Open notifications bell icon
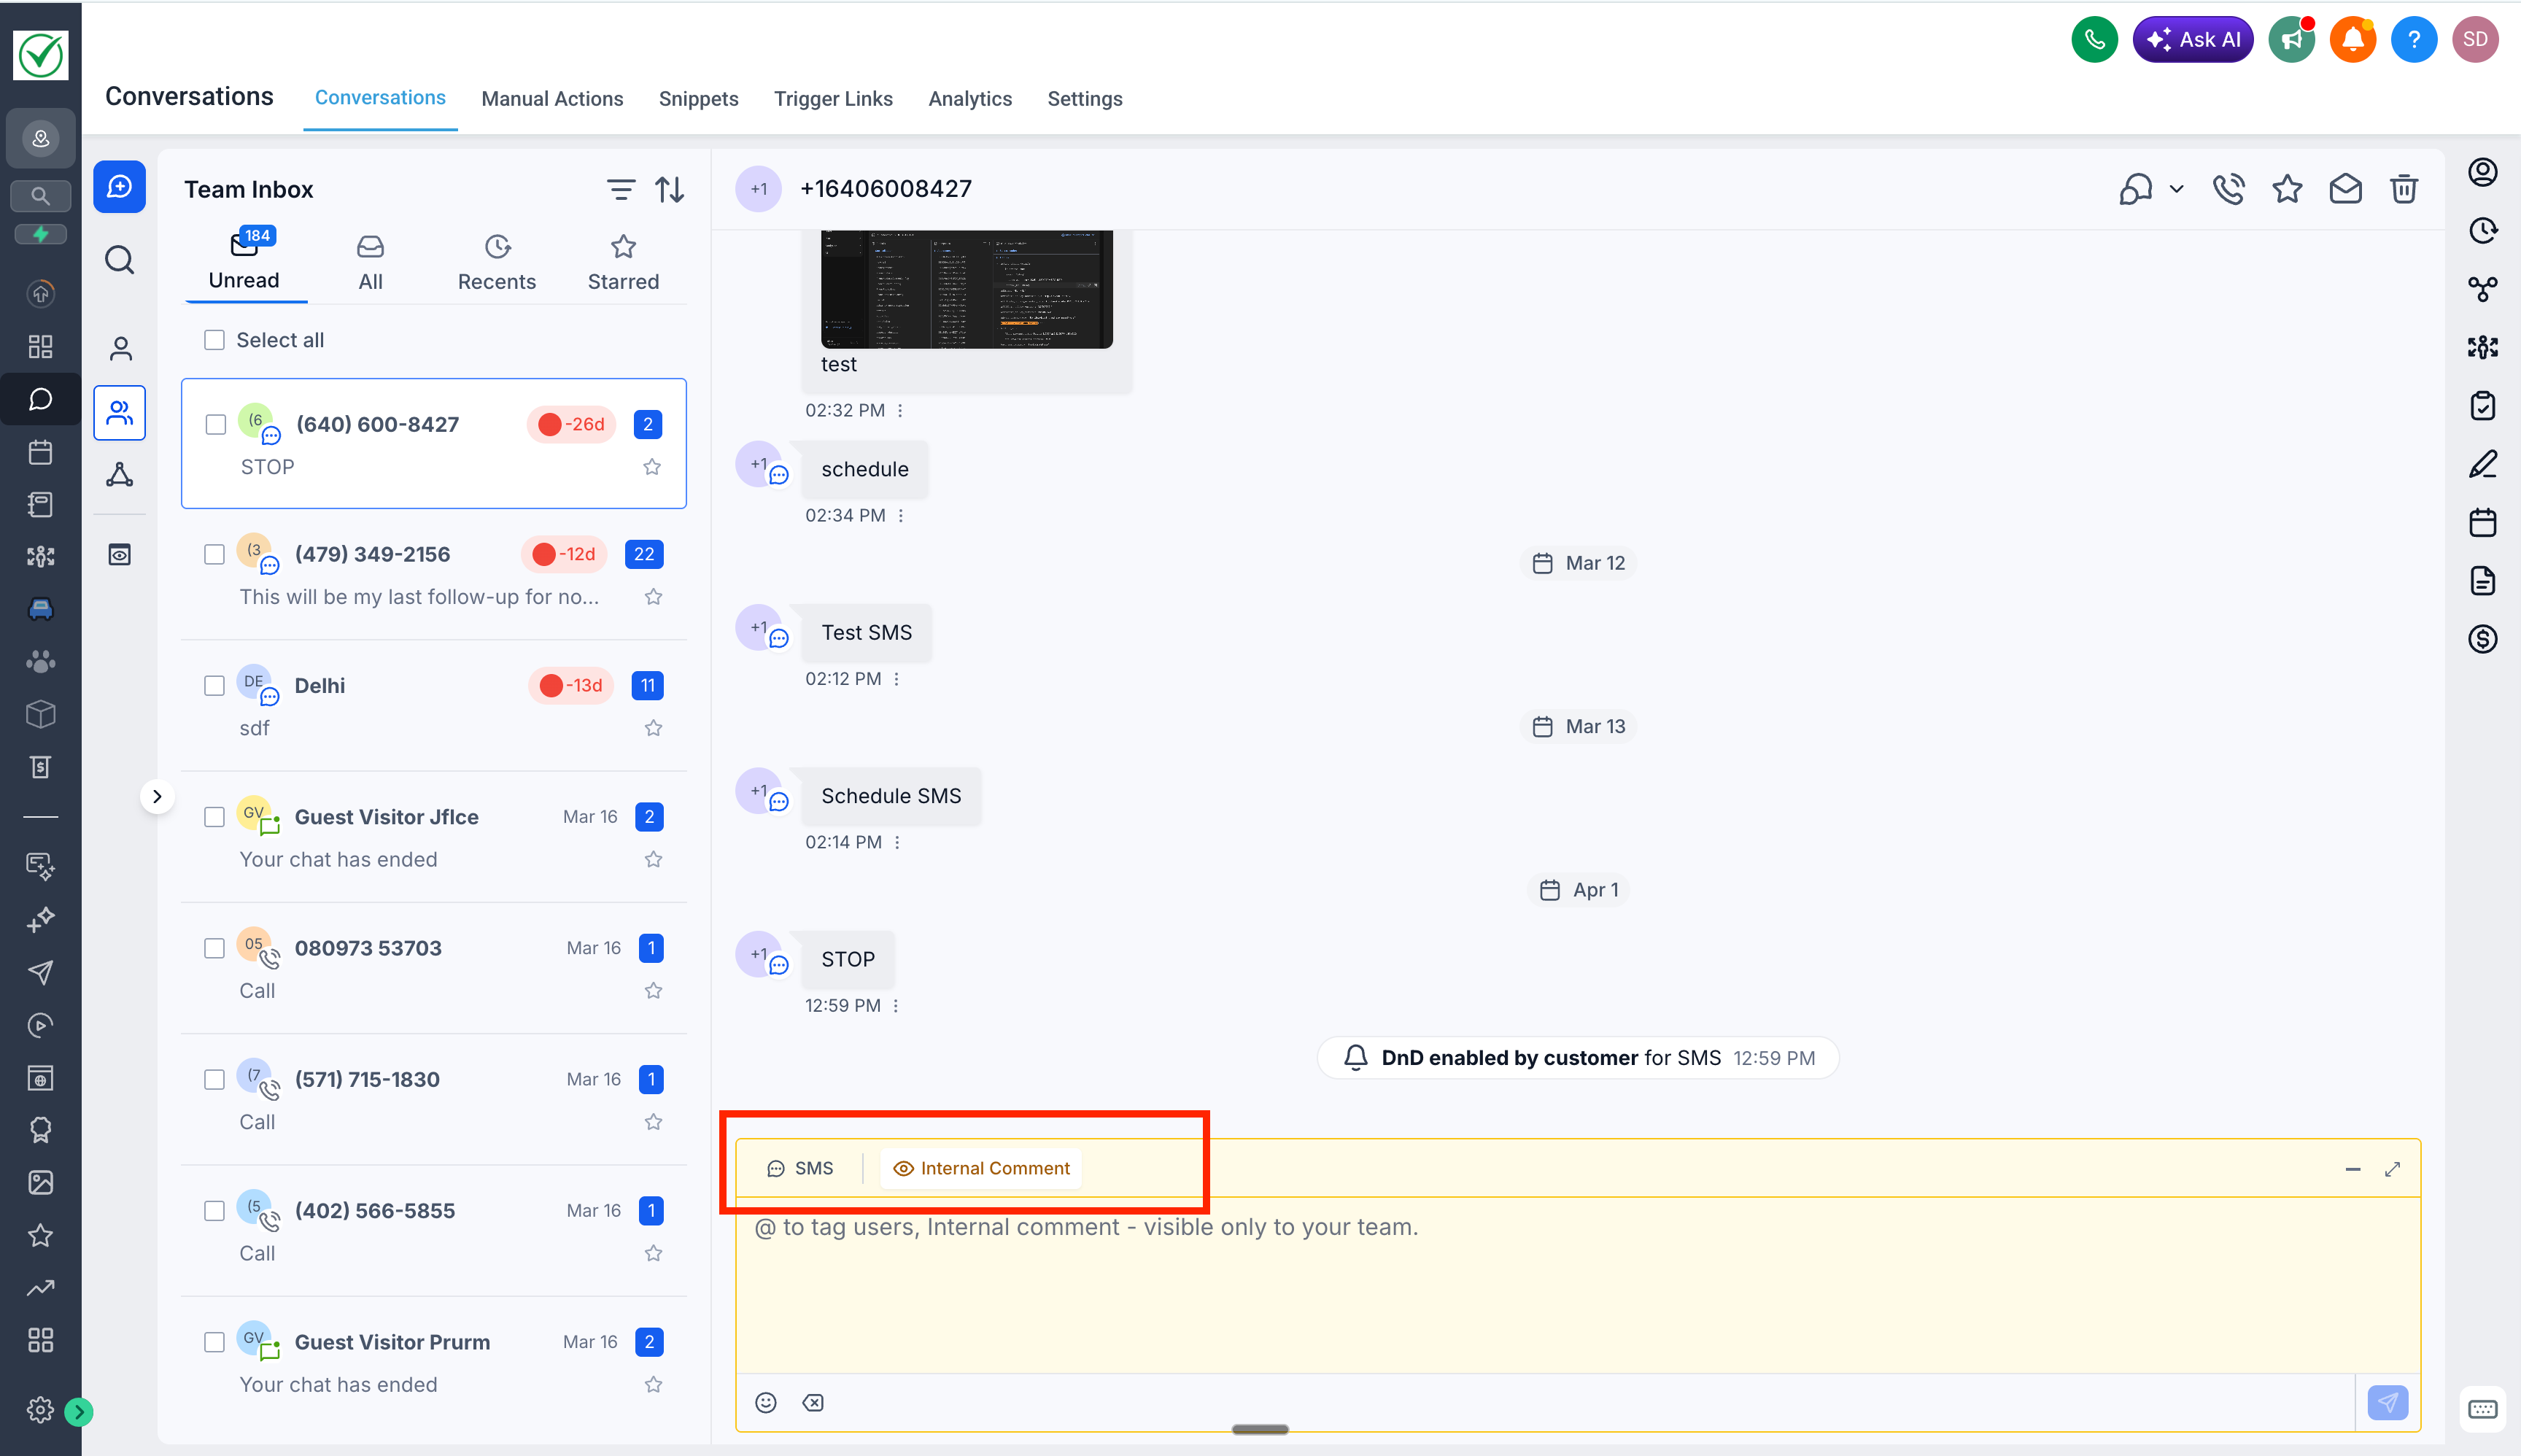 (x=2352, y=40)
